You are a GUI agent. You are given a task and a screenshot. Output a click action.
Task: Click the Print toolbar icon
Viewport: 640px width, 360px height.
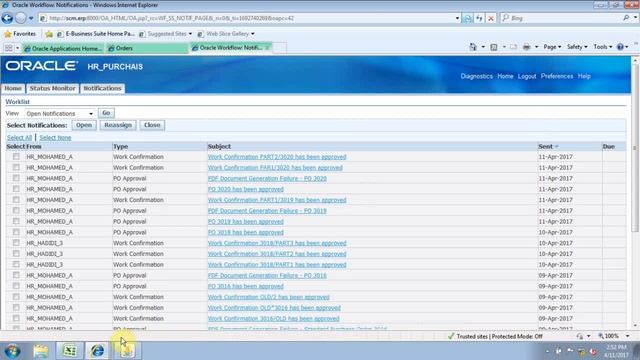527,47
